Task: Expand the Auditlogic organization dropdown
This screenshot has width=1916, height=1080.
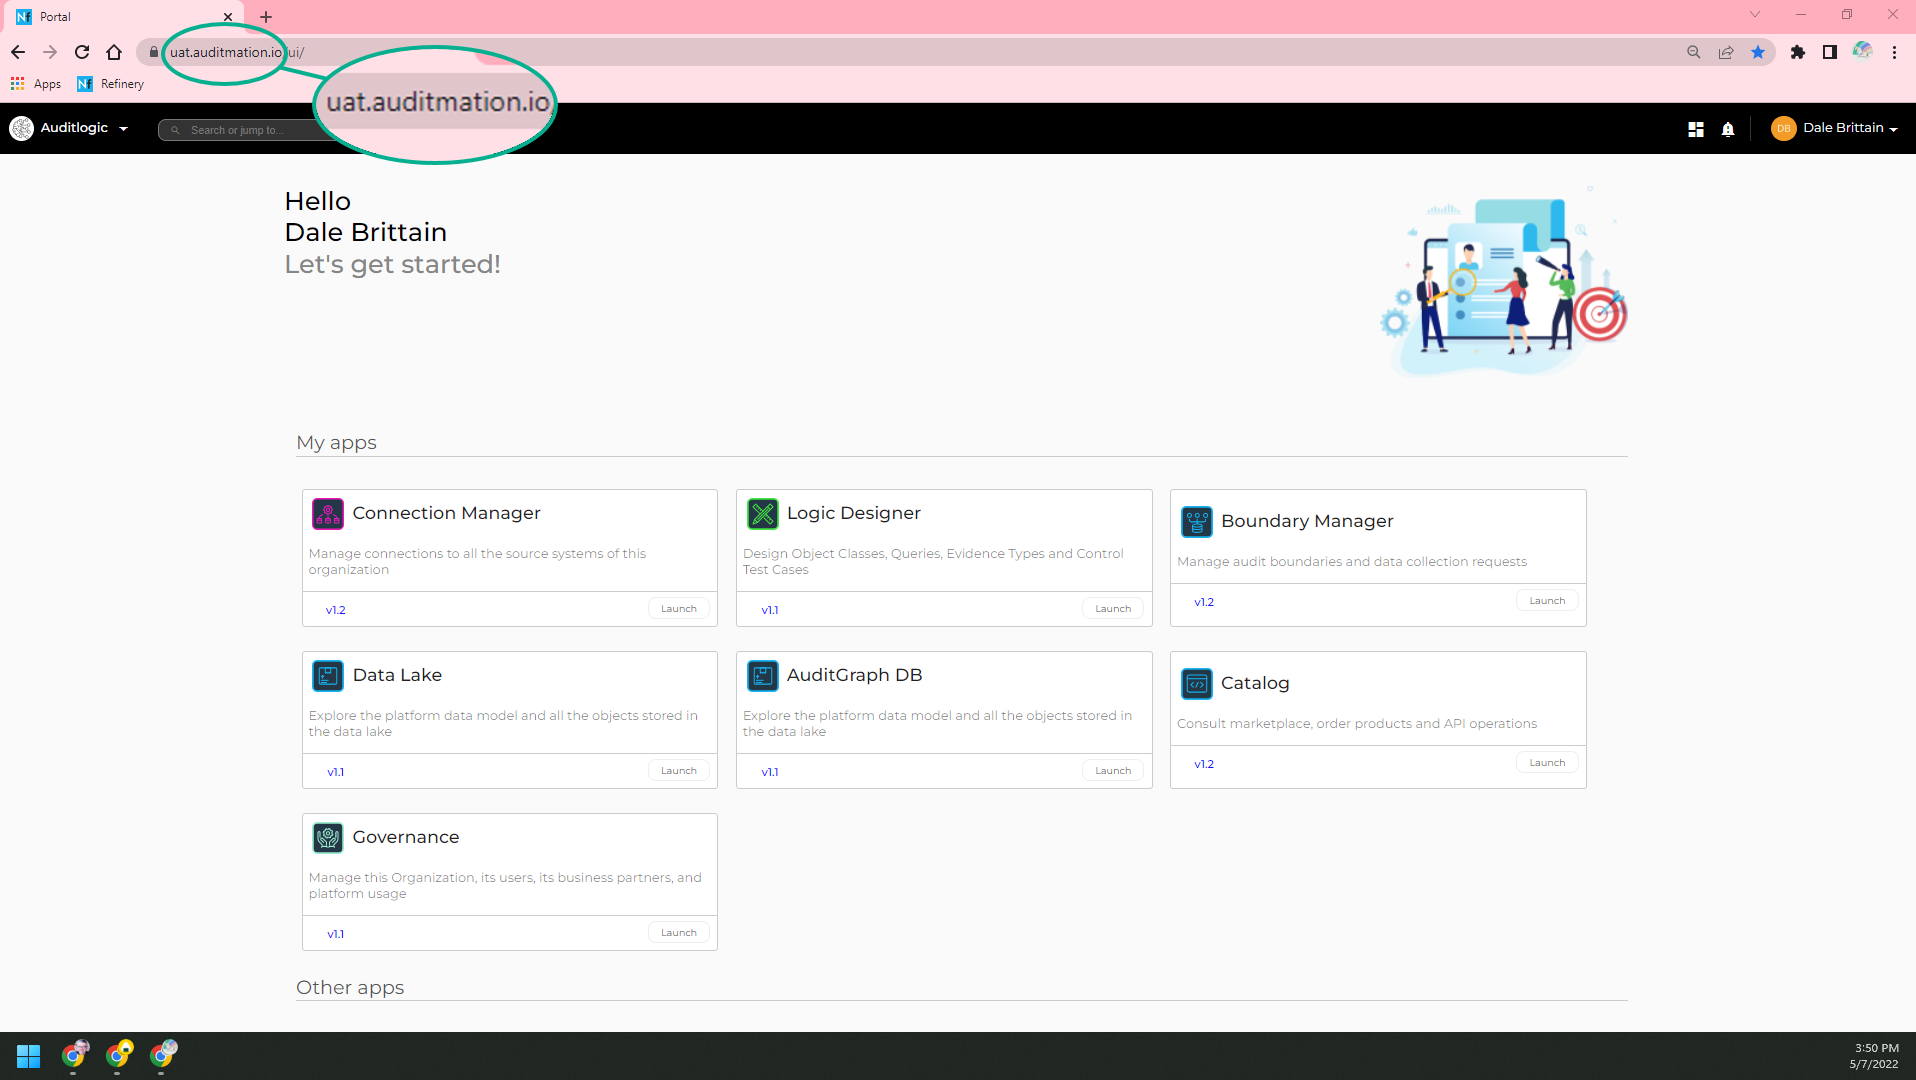Action: (x=123, y=129)
